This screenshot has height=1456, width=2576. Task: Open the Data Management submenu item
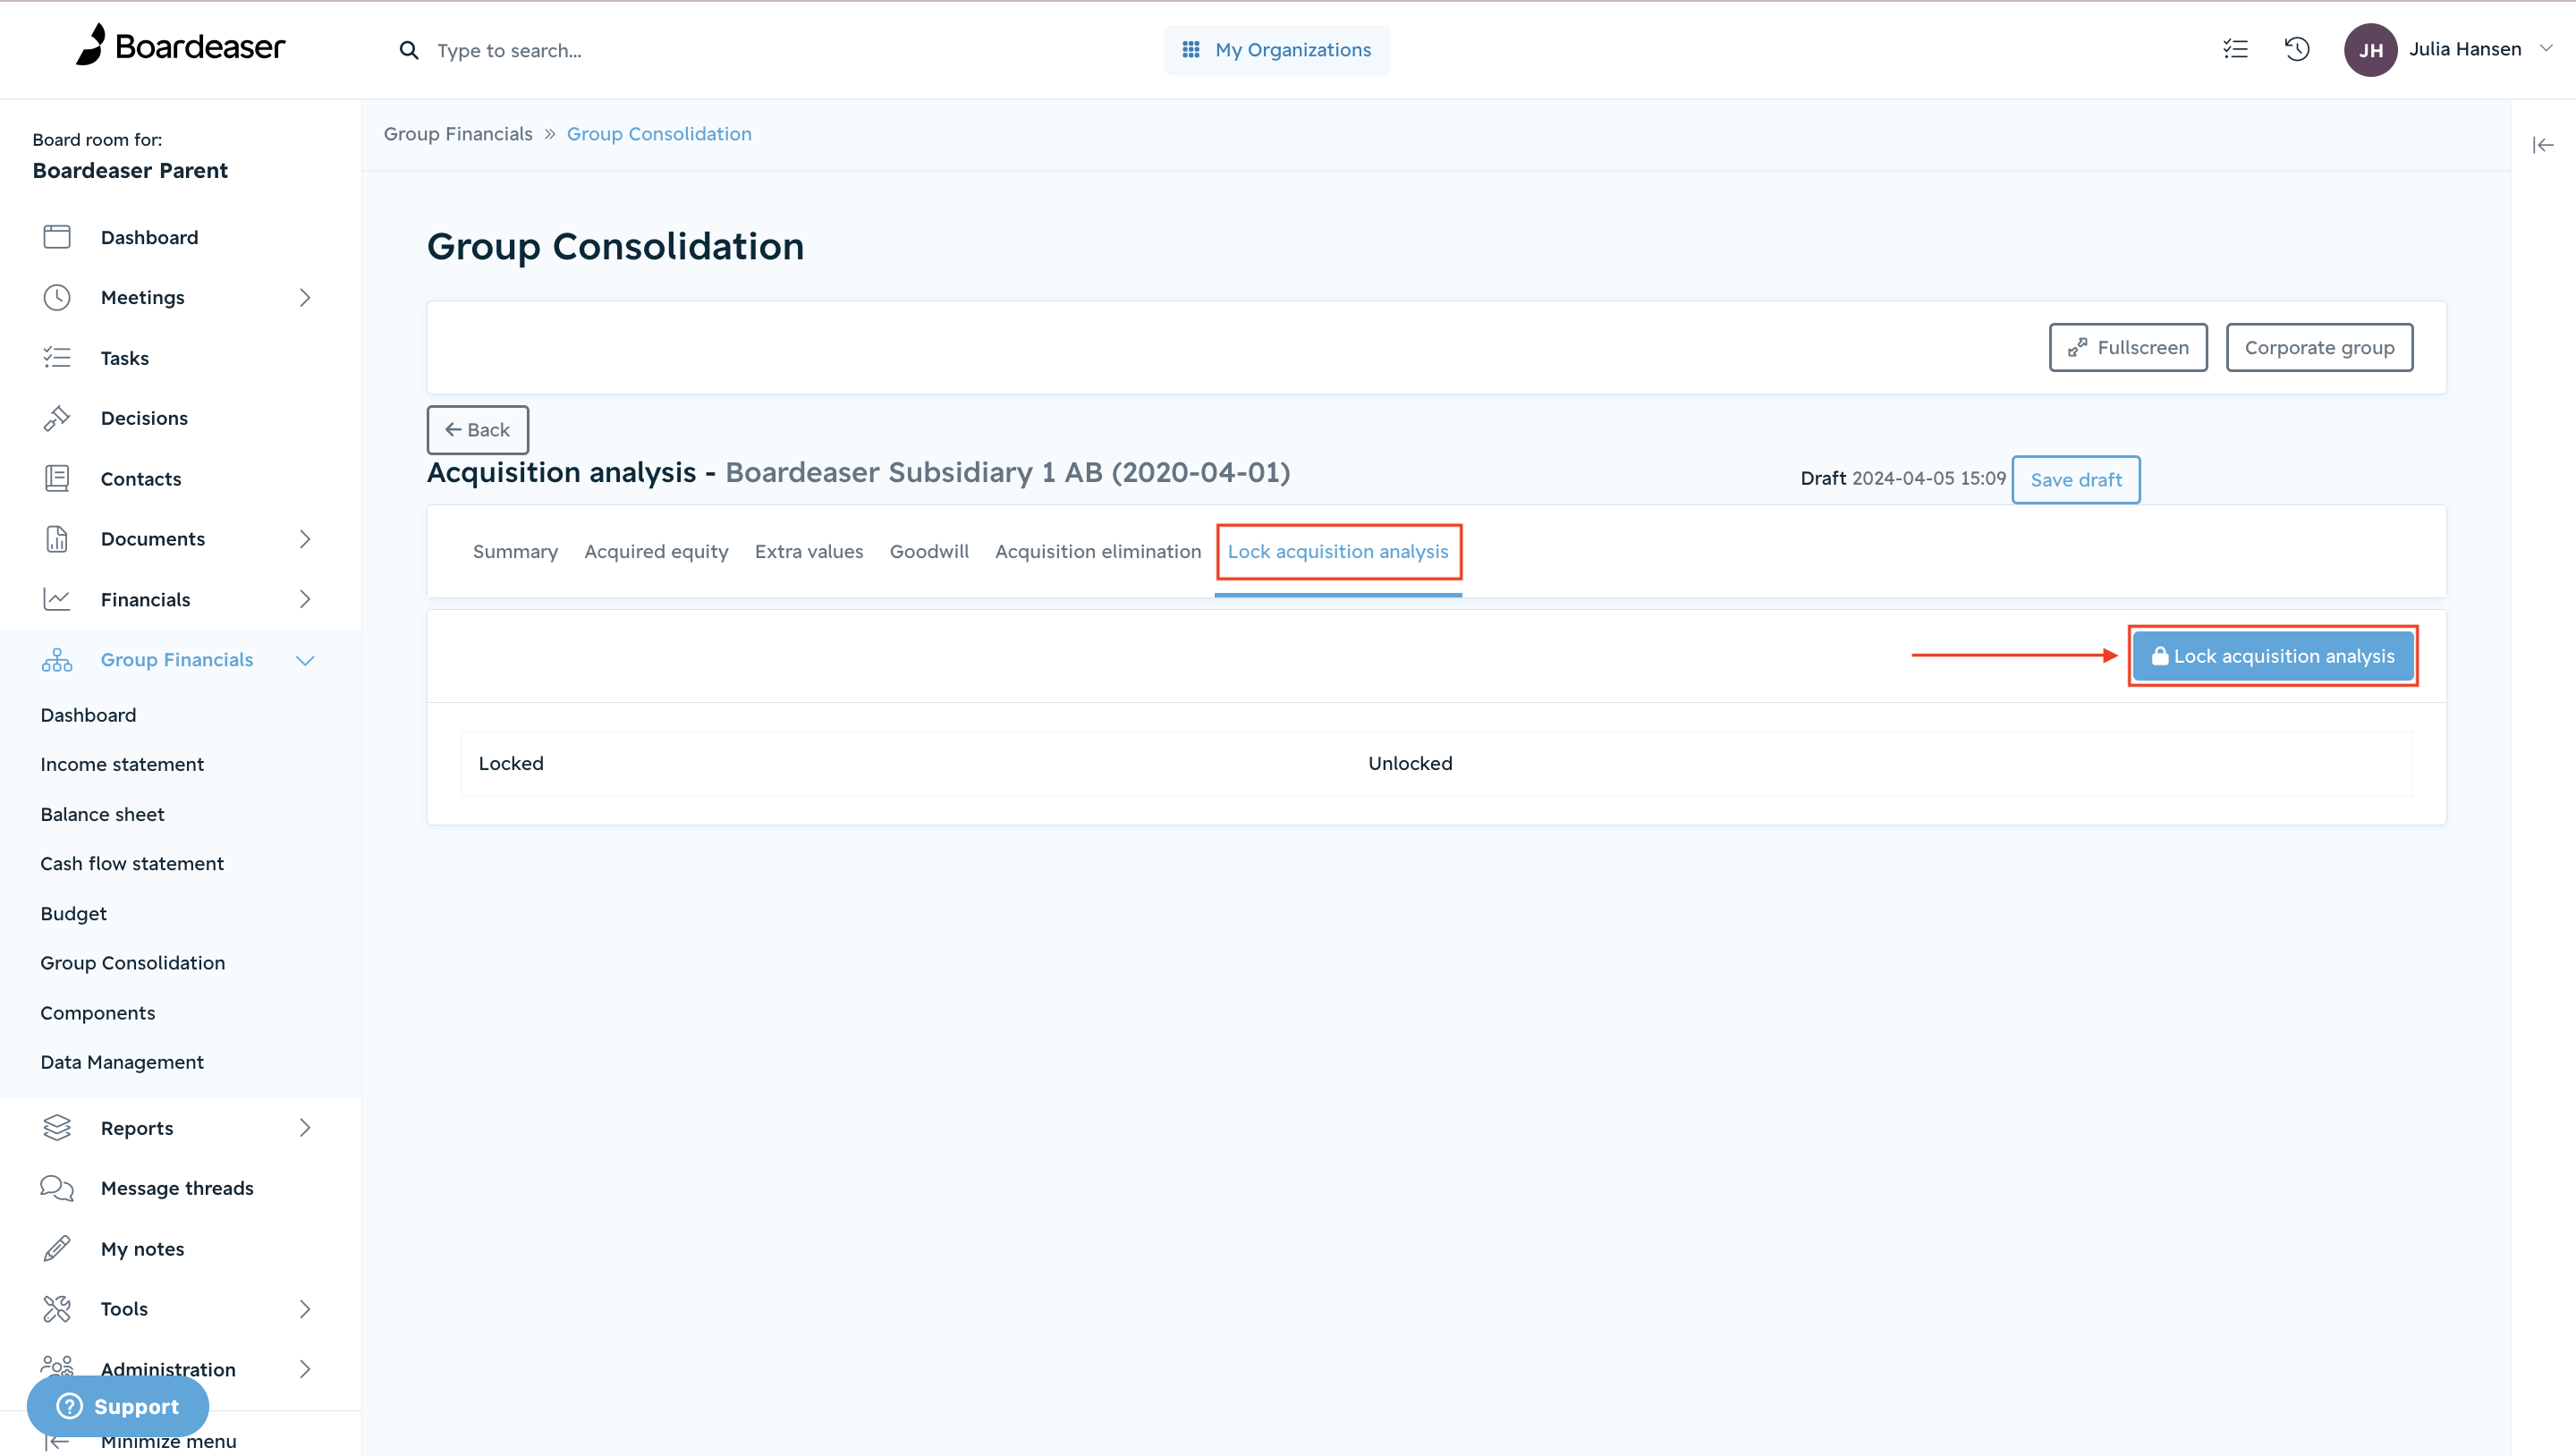click(x=122, y=1062)
